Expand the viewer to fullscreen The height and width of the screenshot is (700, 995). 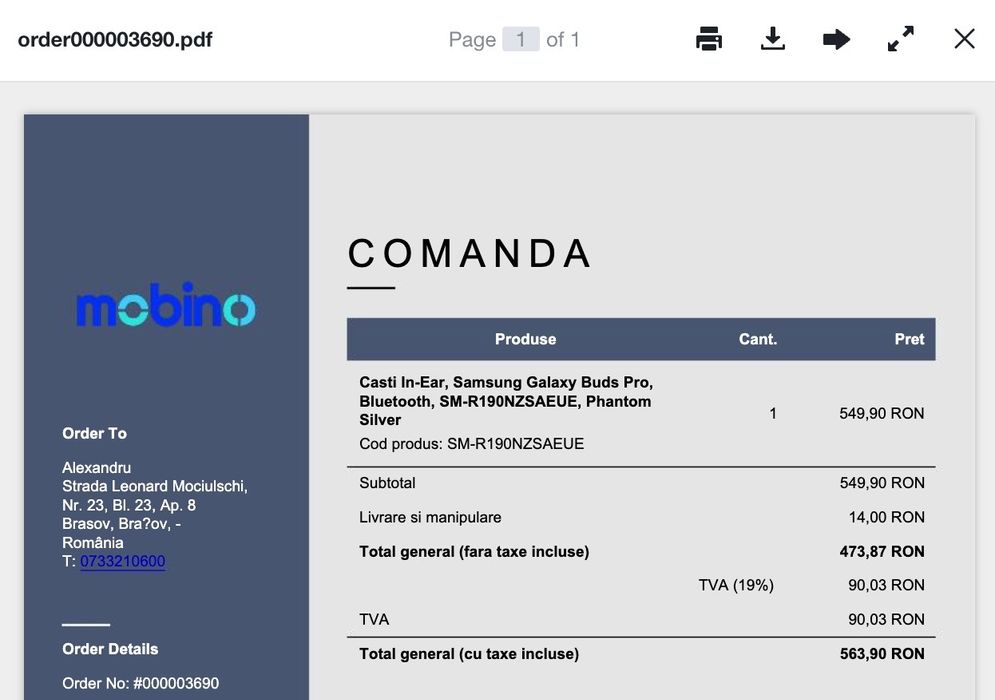coord(900,39)
